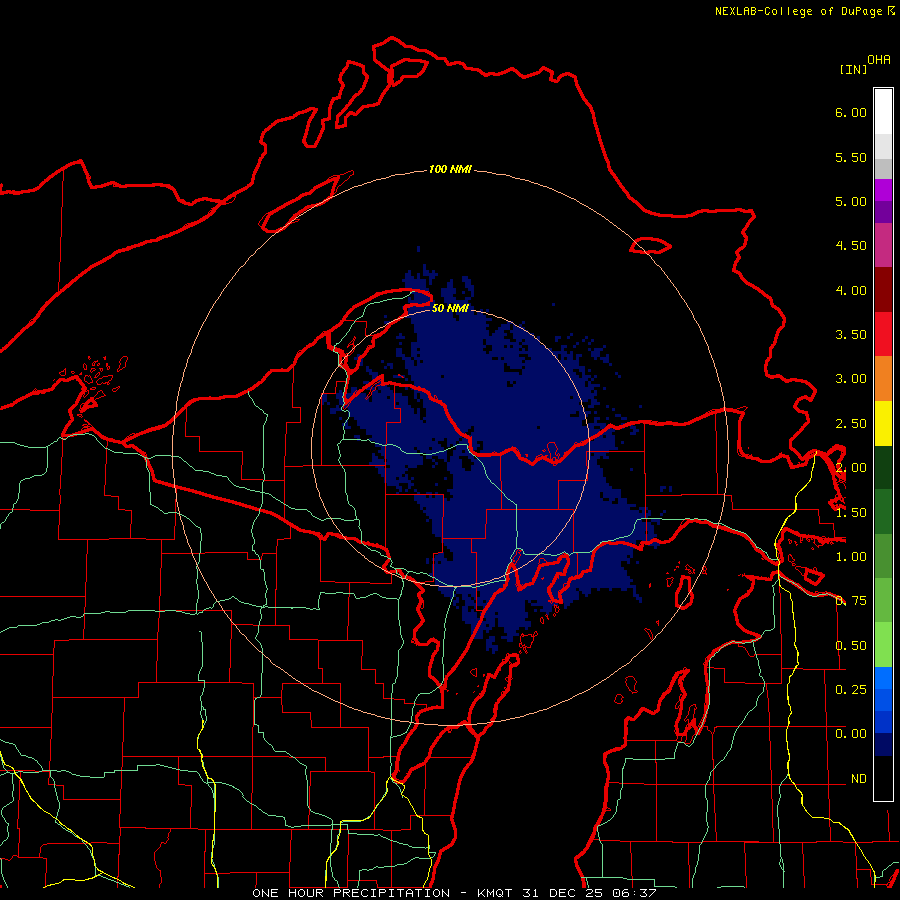Click the [IN] units label
The width and height of the screenshot is (900, 900).
click(853, 69)
